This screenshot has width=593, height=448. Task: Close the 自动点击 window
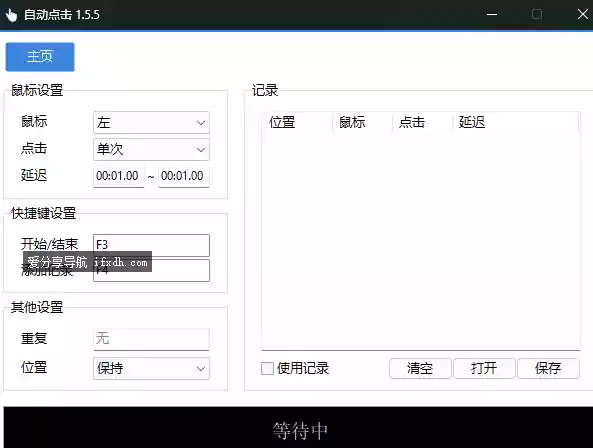(583, 15)
